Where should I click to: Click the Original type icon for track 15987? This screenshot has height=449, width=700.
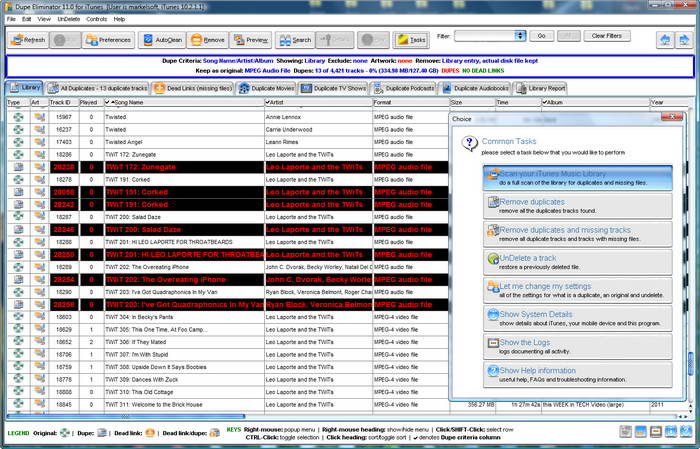pyautogui.click(x=18, y=117)
